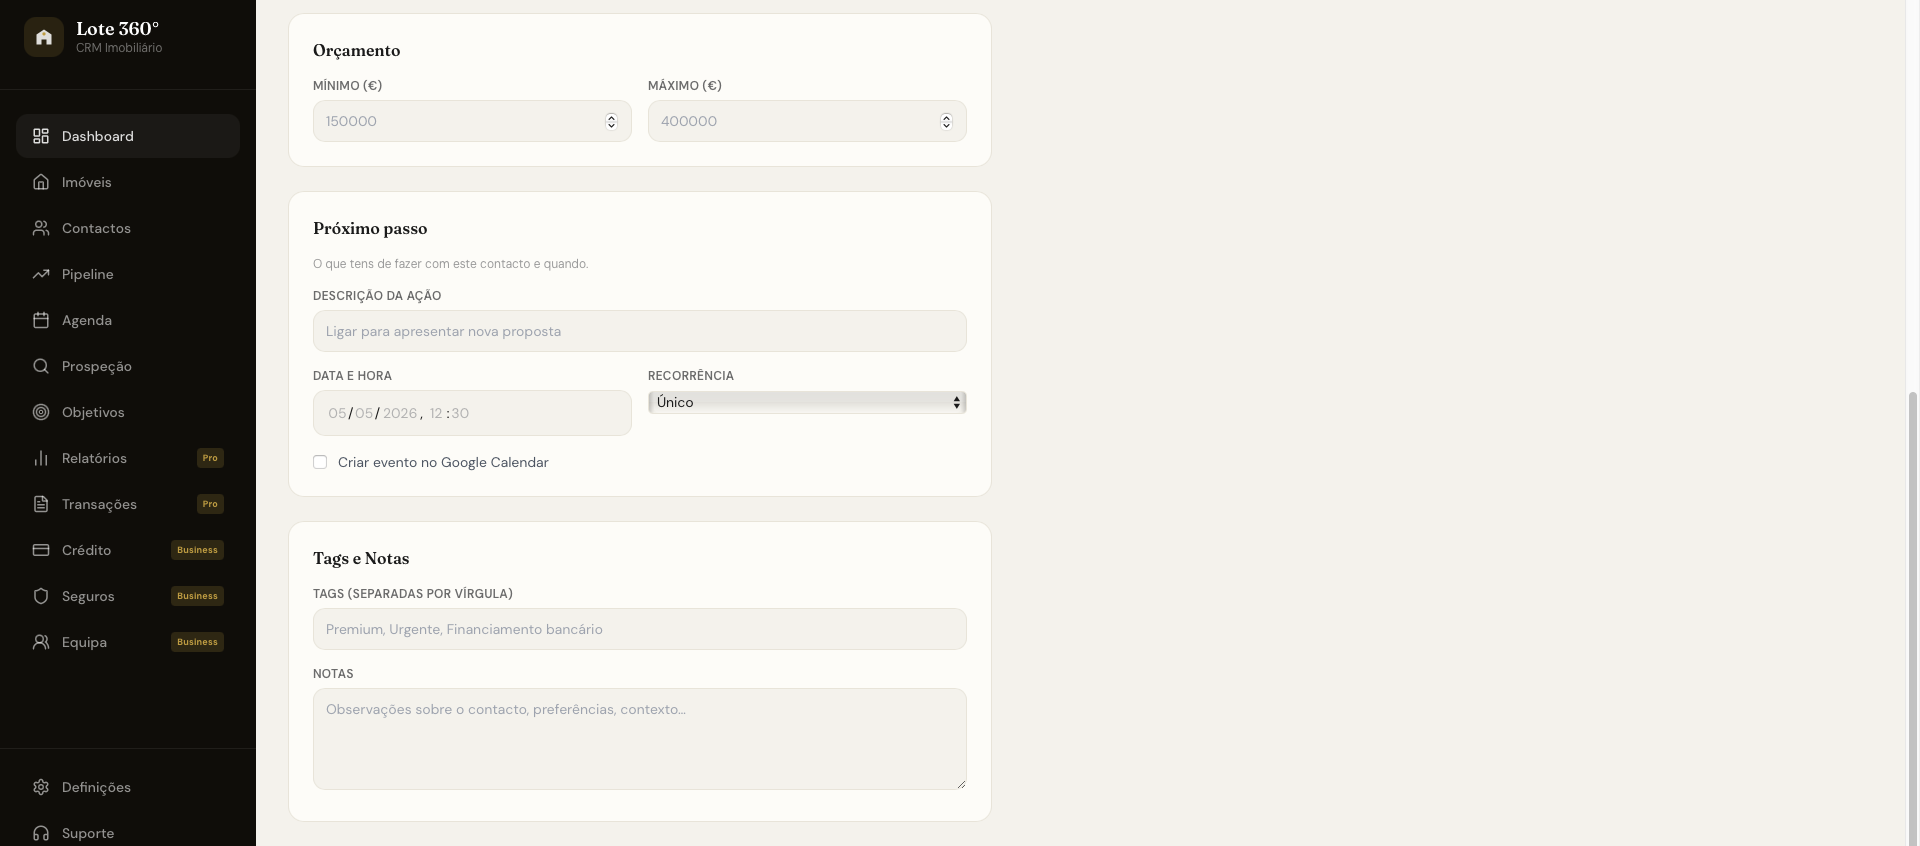
Task: Click the Pipeline trend arrow icon
Action: coord(41,274)
